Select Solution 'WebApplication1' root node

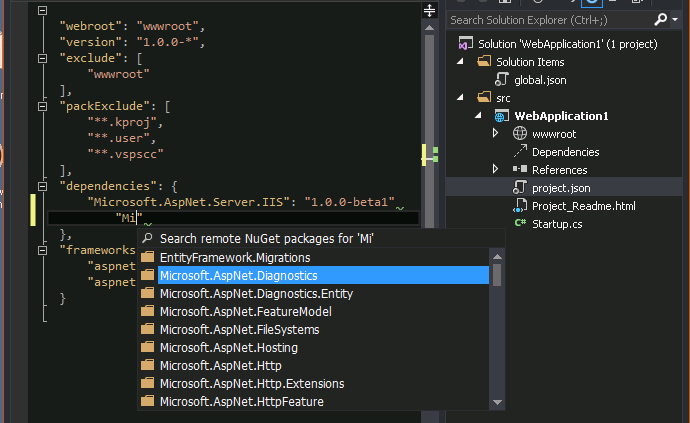click(568, 44)
